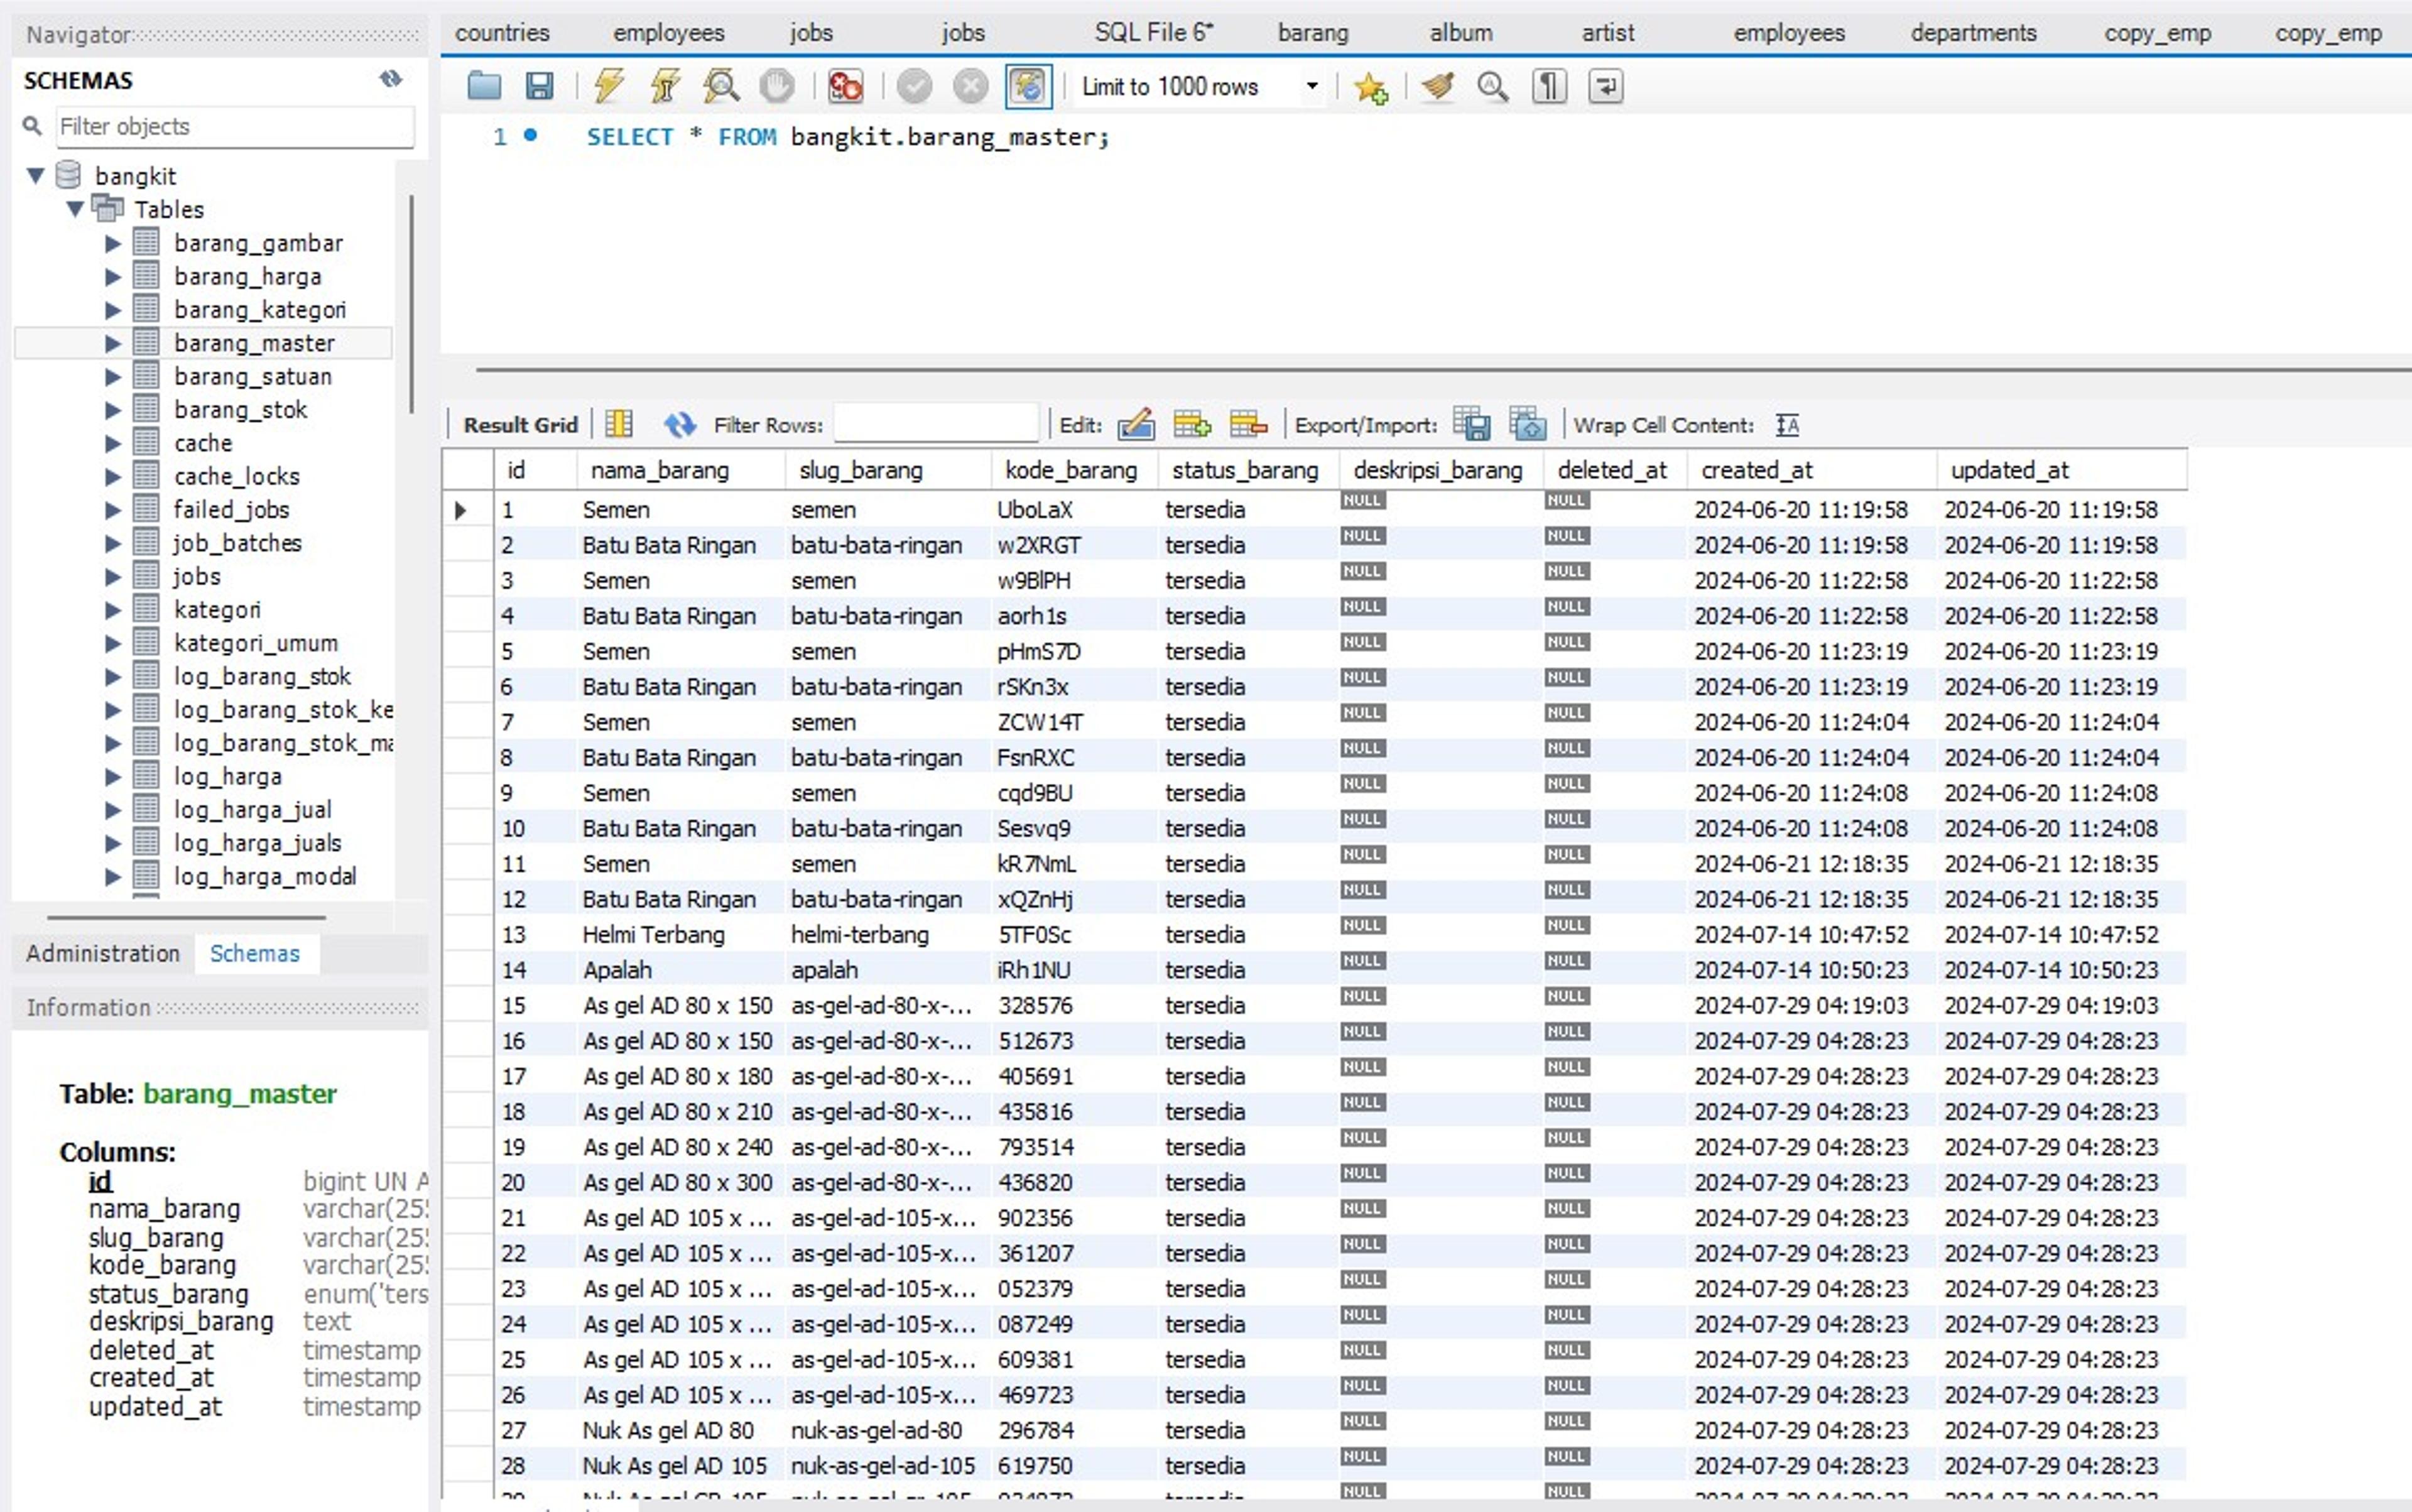Screen dimensions: 2412x1512
Task: Toggle word wrap icon in editor toolbar
Action: pyautogui.click(x=1605, y=87)
